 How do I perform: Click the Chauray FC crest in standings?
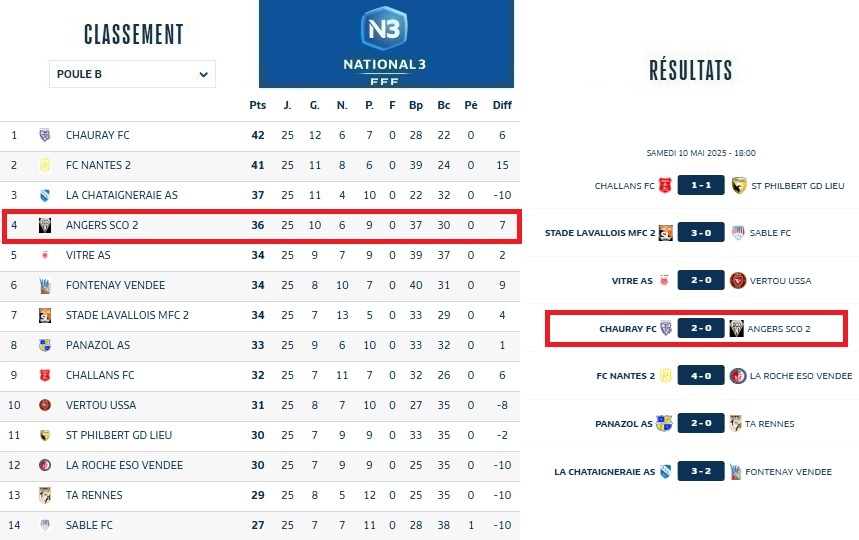pyautogui.click(x=45, y=135)
